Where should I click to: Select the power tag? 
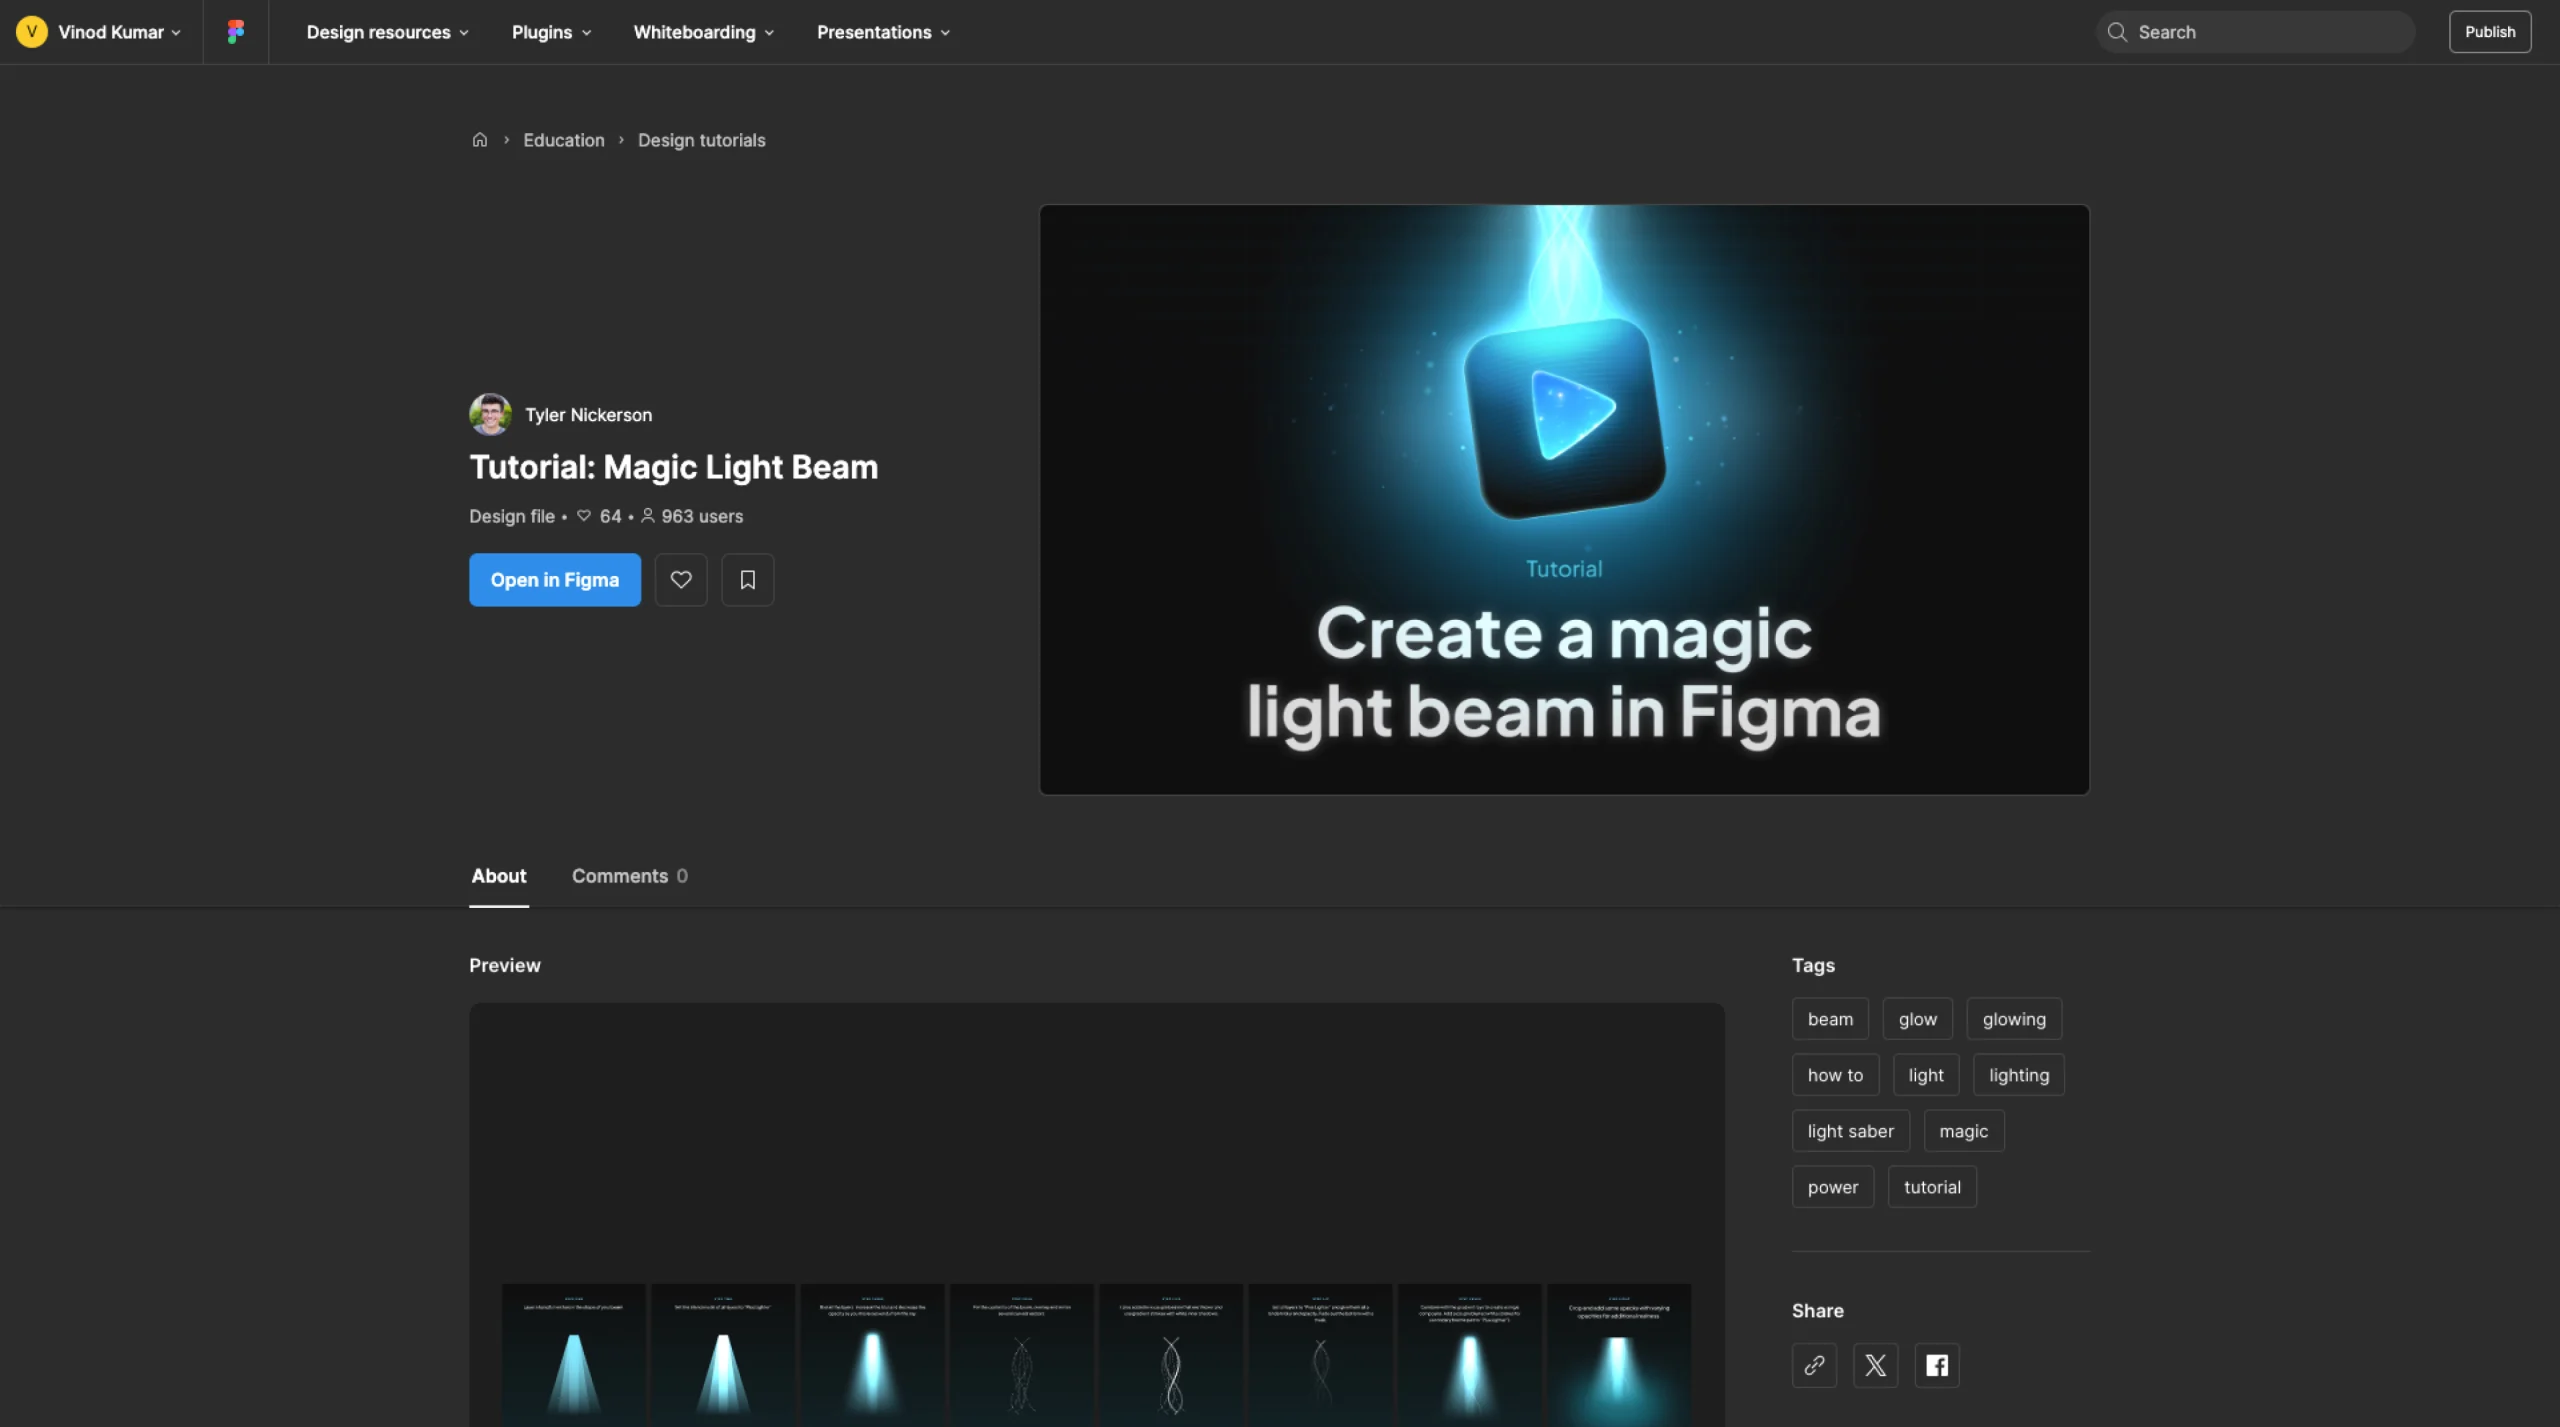click(x=1833, y=1187)
